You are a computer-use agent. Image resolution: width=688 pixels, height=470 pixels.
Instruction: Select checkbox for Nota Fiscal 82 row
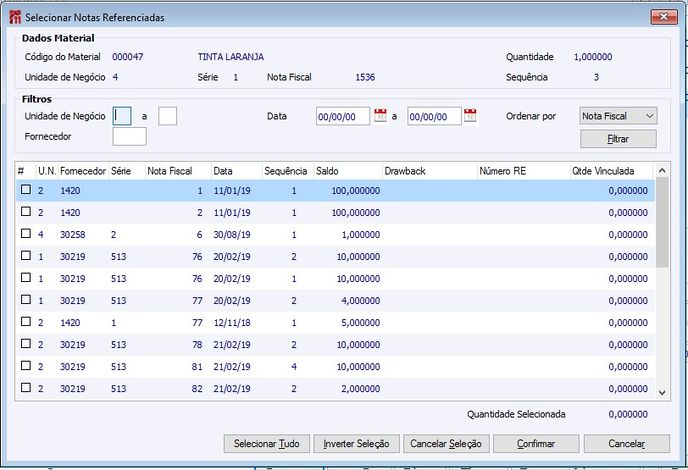(26, 388)
